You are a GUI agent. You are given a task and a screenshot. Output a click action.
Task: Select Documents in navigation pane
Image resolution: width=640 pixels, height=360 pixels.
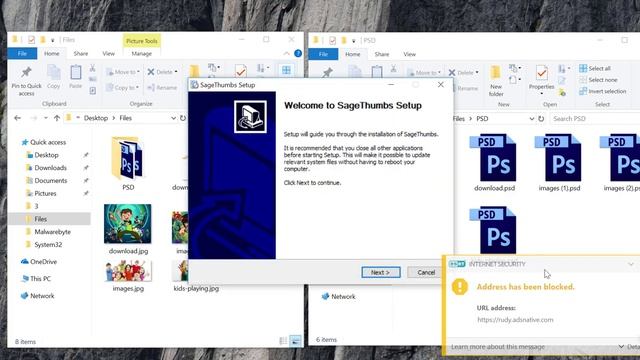pyautogui.click(x=51, y=180)
